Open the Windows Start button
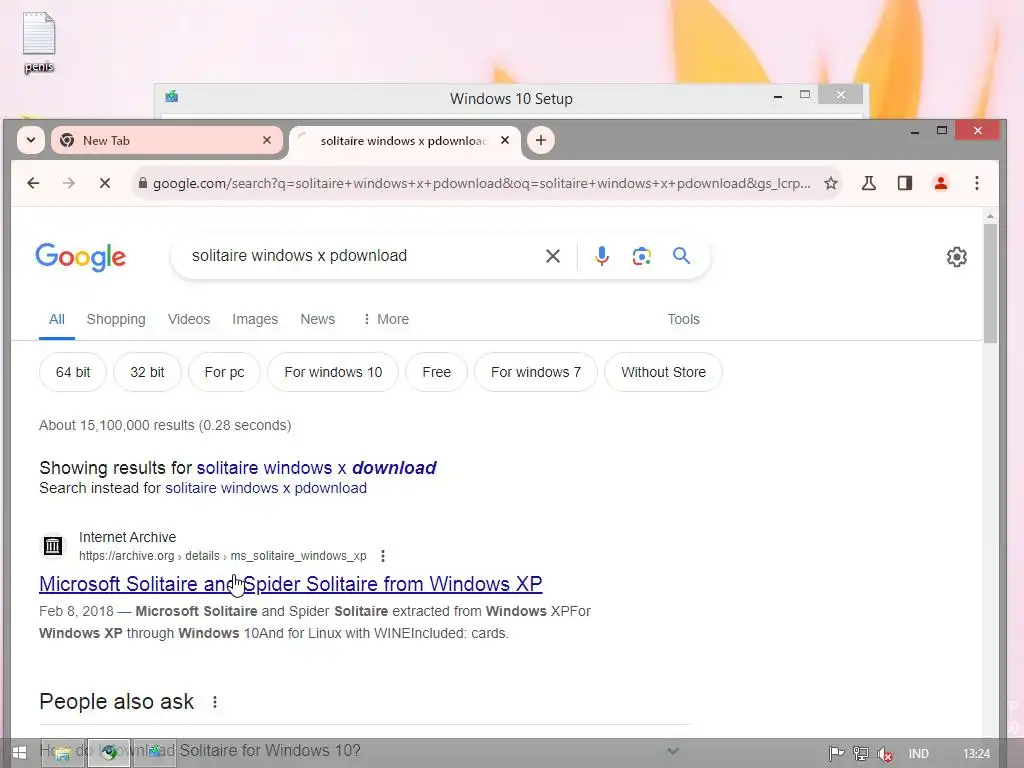1024x768 pixels. pos(19,753)
